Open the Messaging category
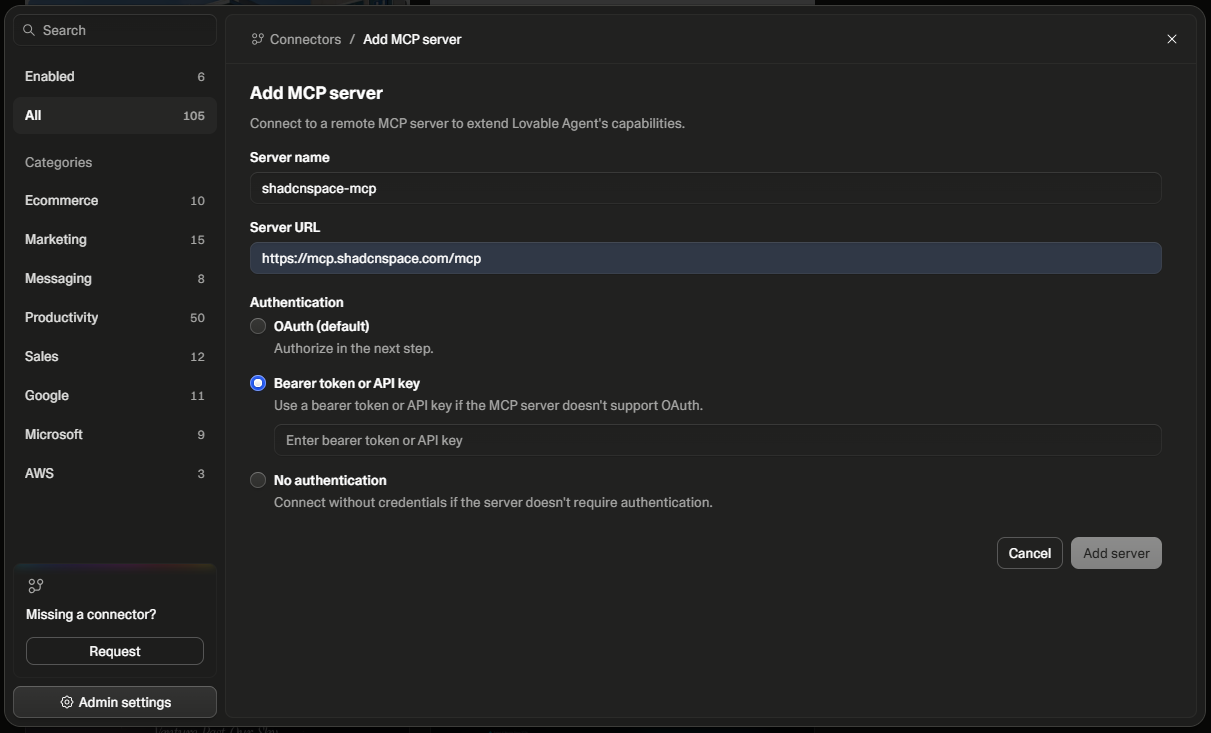Image resolution: width=1211 pixels, height=733 pixels. (x=115, y=278)
